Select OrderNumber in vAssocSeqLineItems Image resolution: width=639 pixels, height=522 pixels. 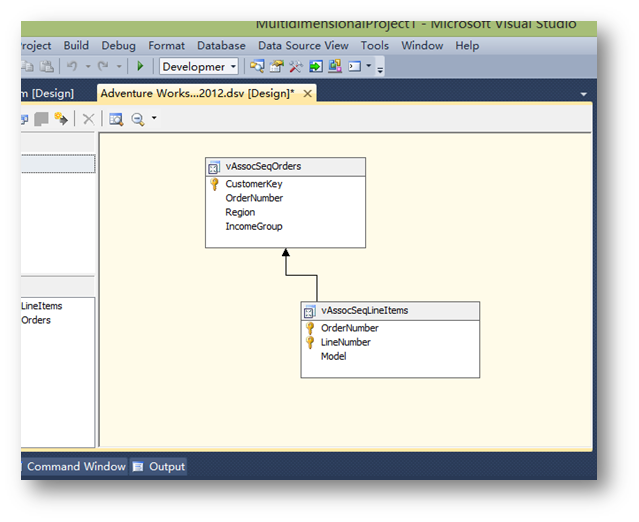click(350, 328)
